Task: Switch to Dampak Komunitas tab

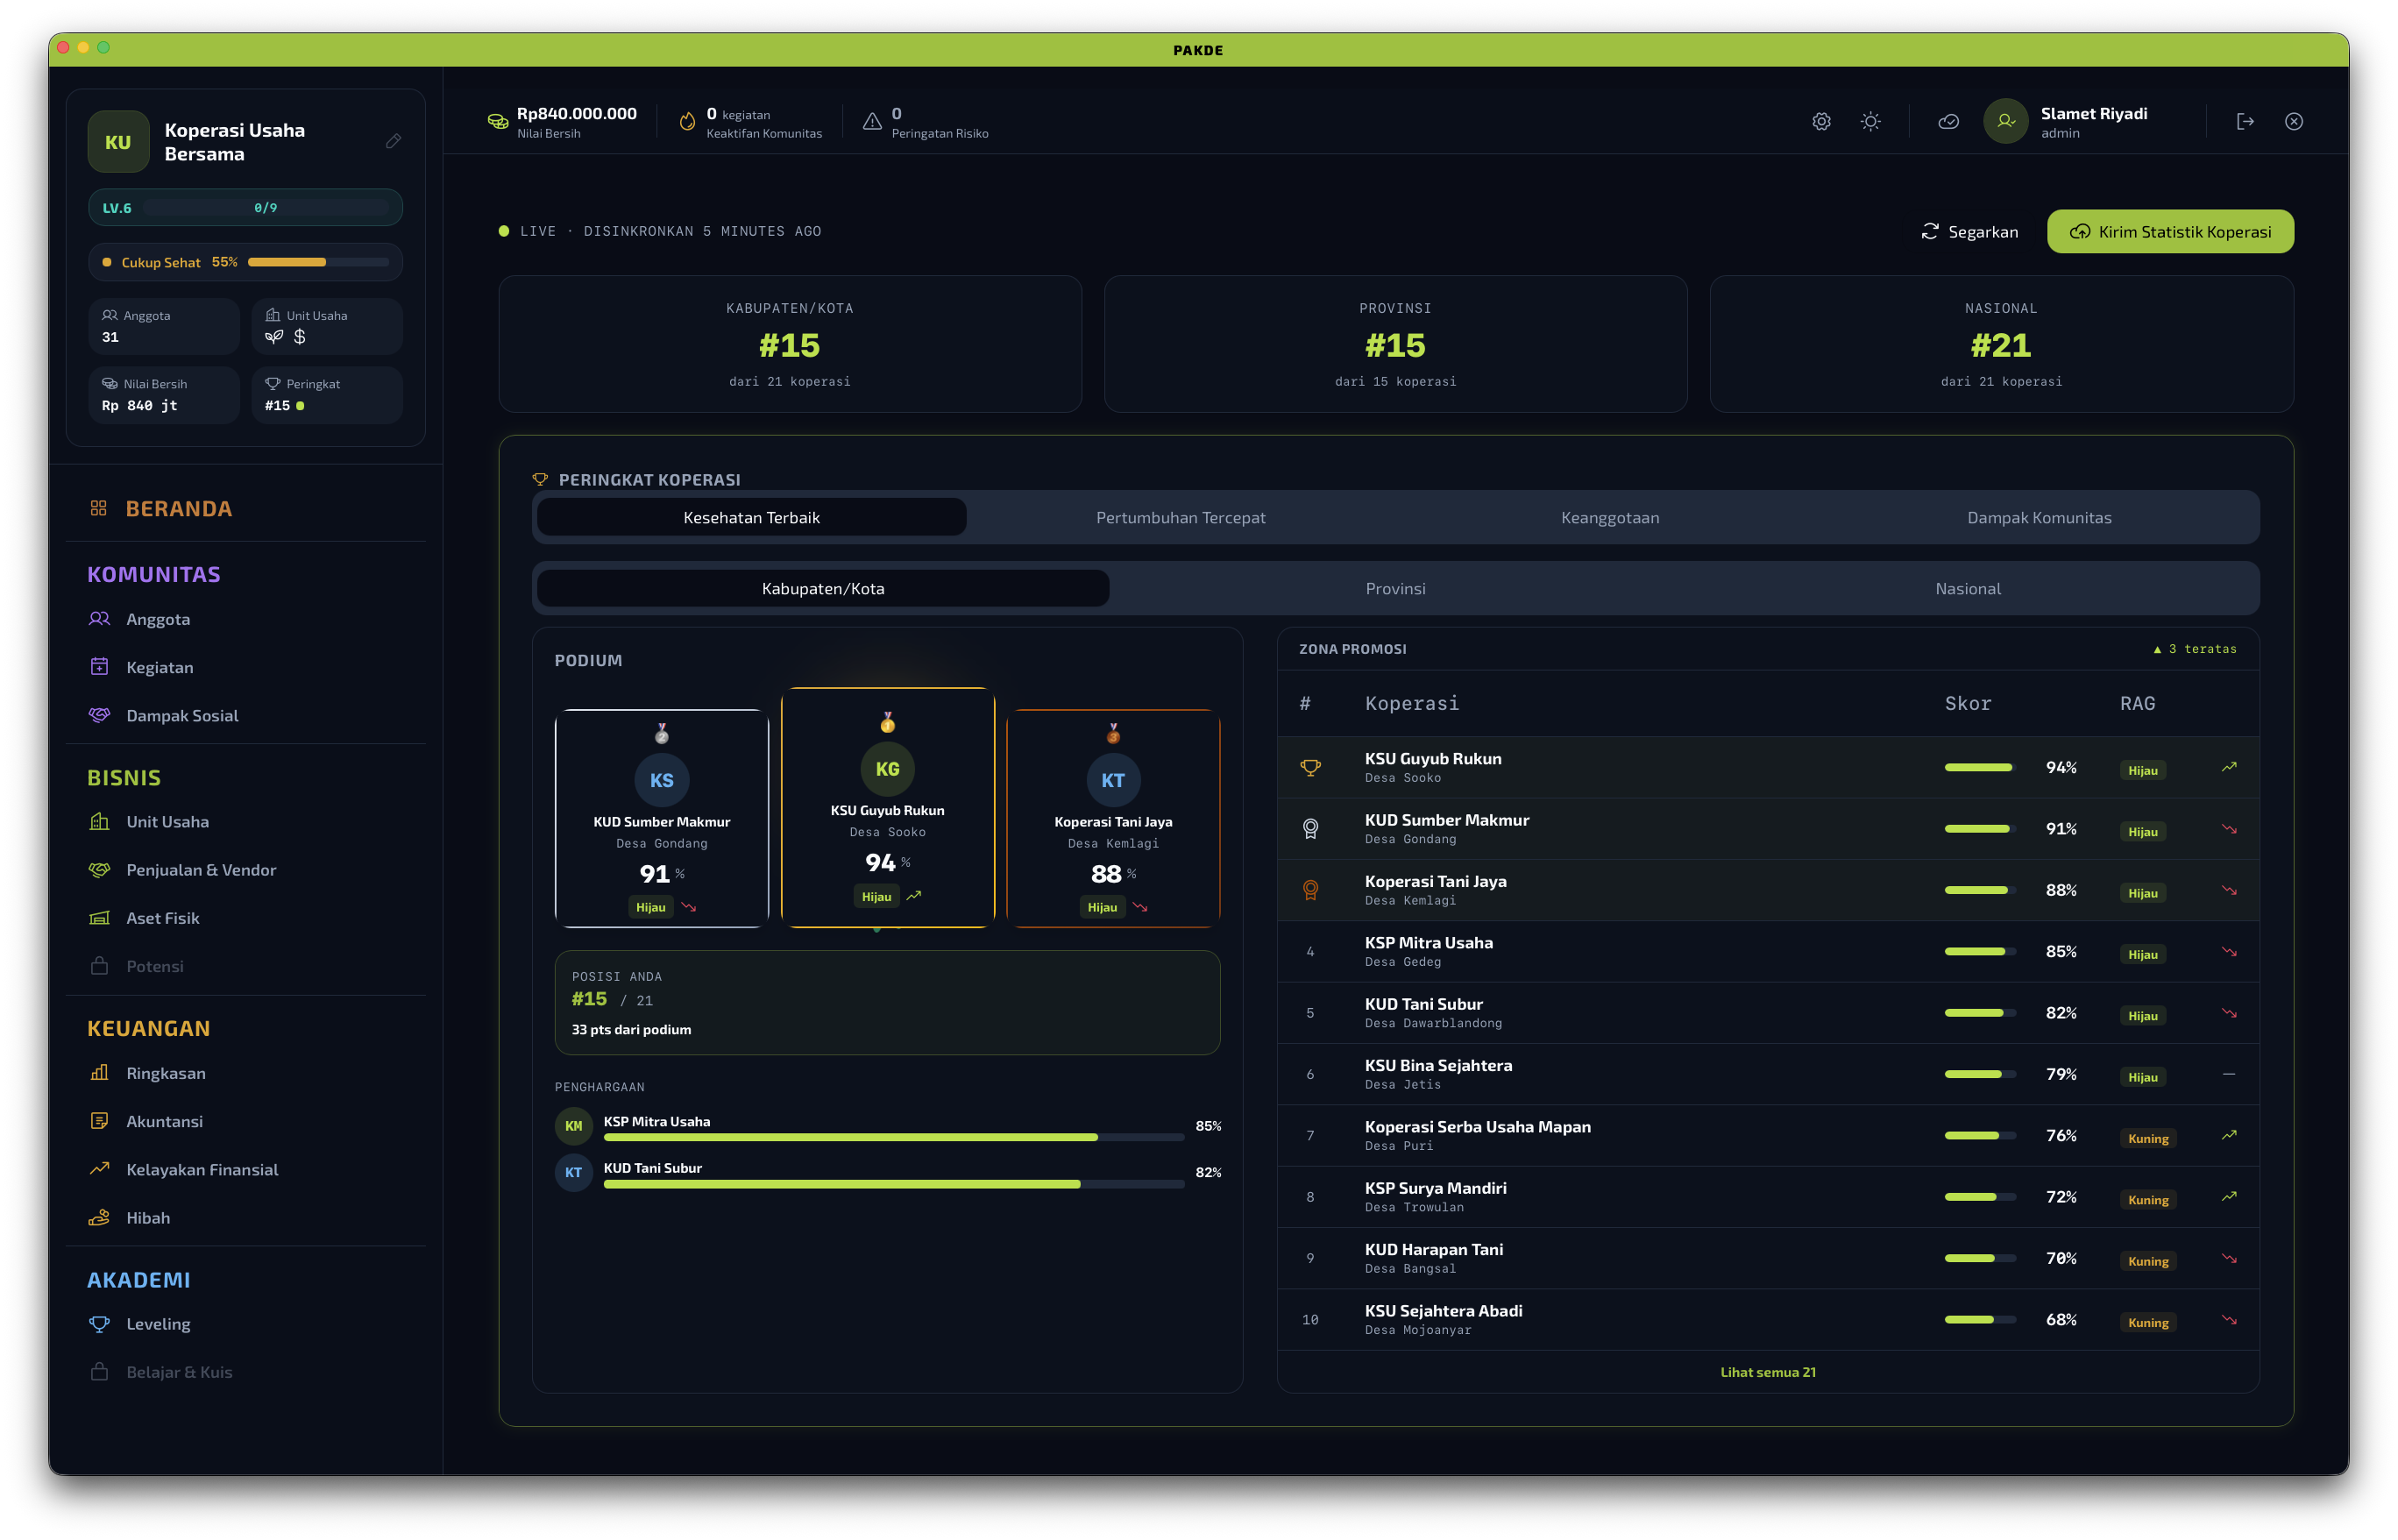Action: tap(2039, 518)
